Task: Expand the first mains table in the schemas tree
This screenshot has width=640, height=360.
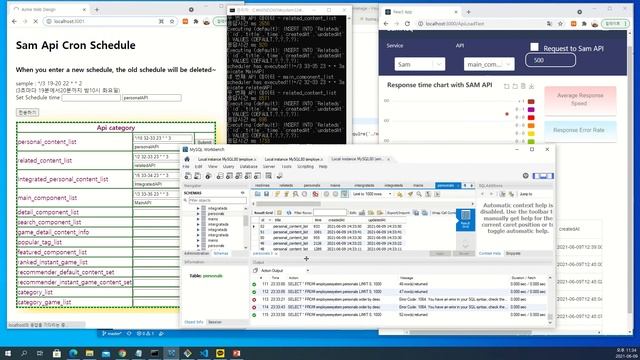Action: (198, 219)
